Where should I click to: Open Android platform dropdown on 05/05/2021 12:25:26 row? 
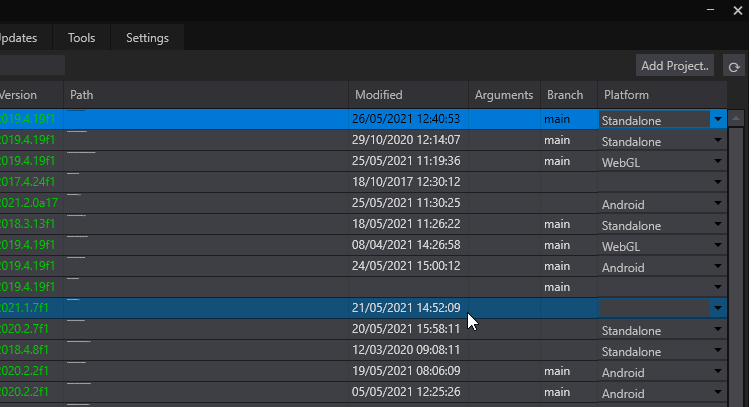pos(717,392)
